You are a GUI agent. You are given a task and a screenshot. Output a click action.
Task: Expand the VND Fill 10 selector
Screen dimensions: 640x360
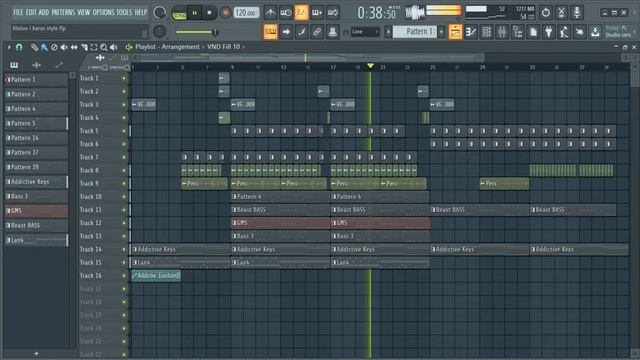coord(224,47)
